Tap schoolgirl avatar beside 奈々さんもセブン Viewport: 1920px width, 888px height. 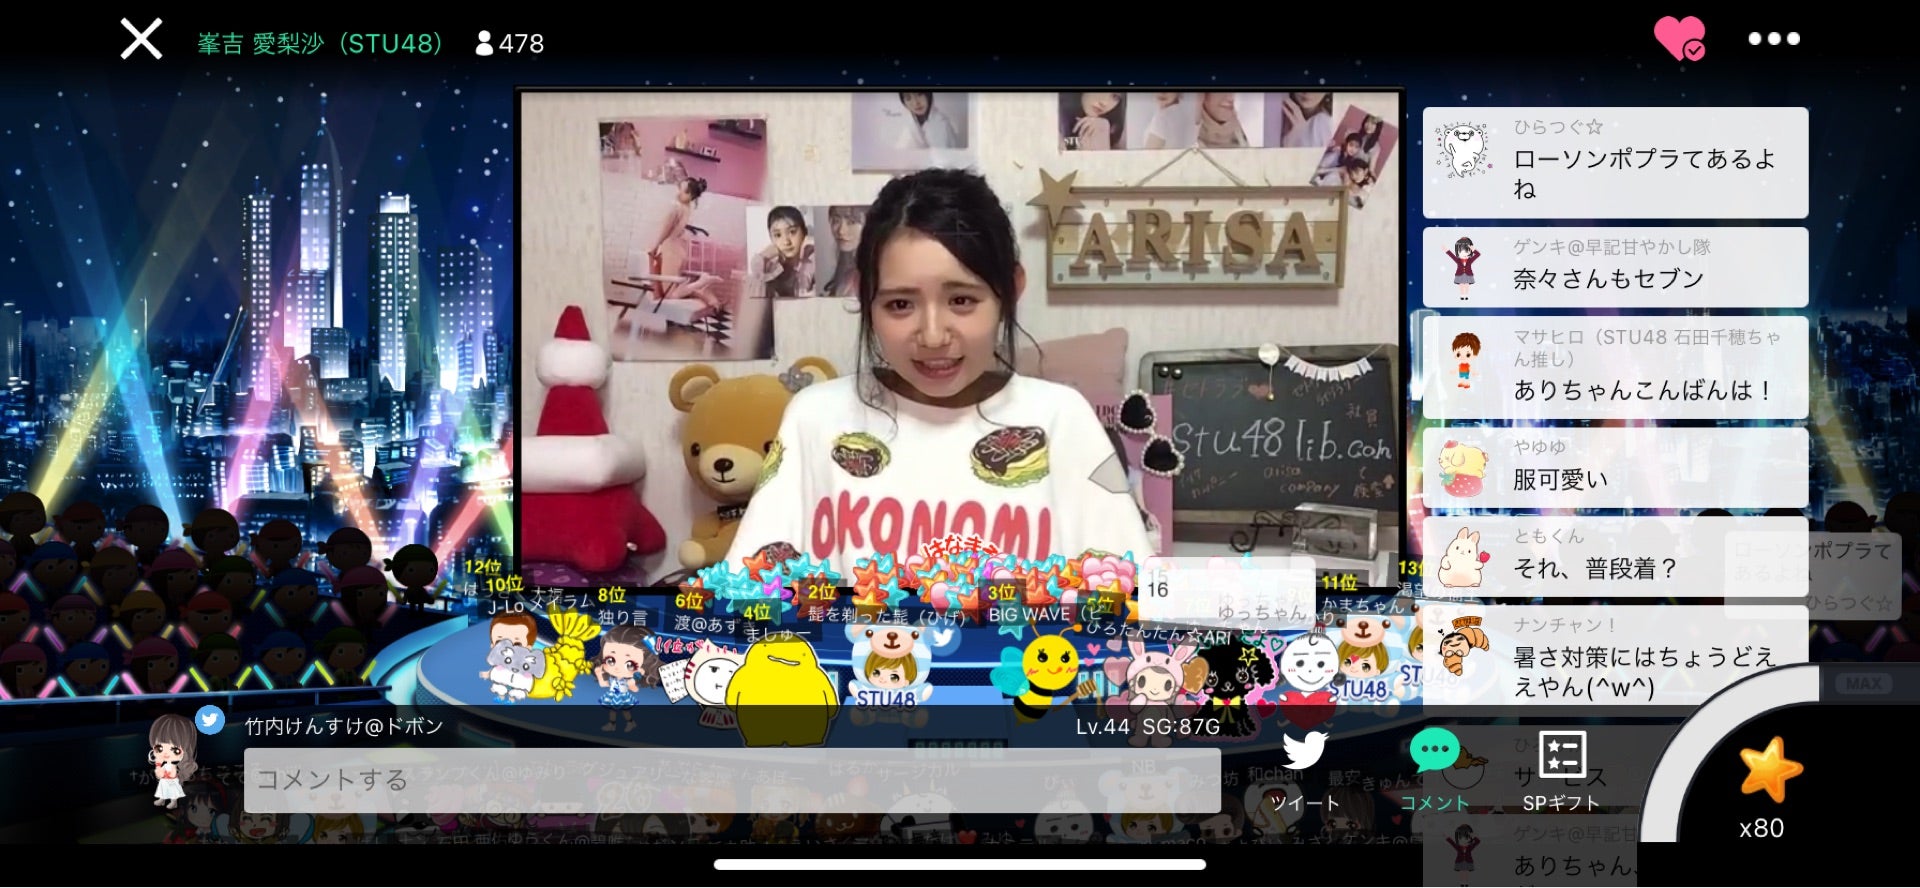1464,268
